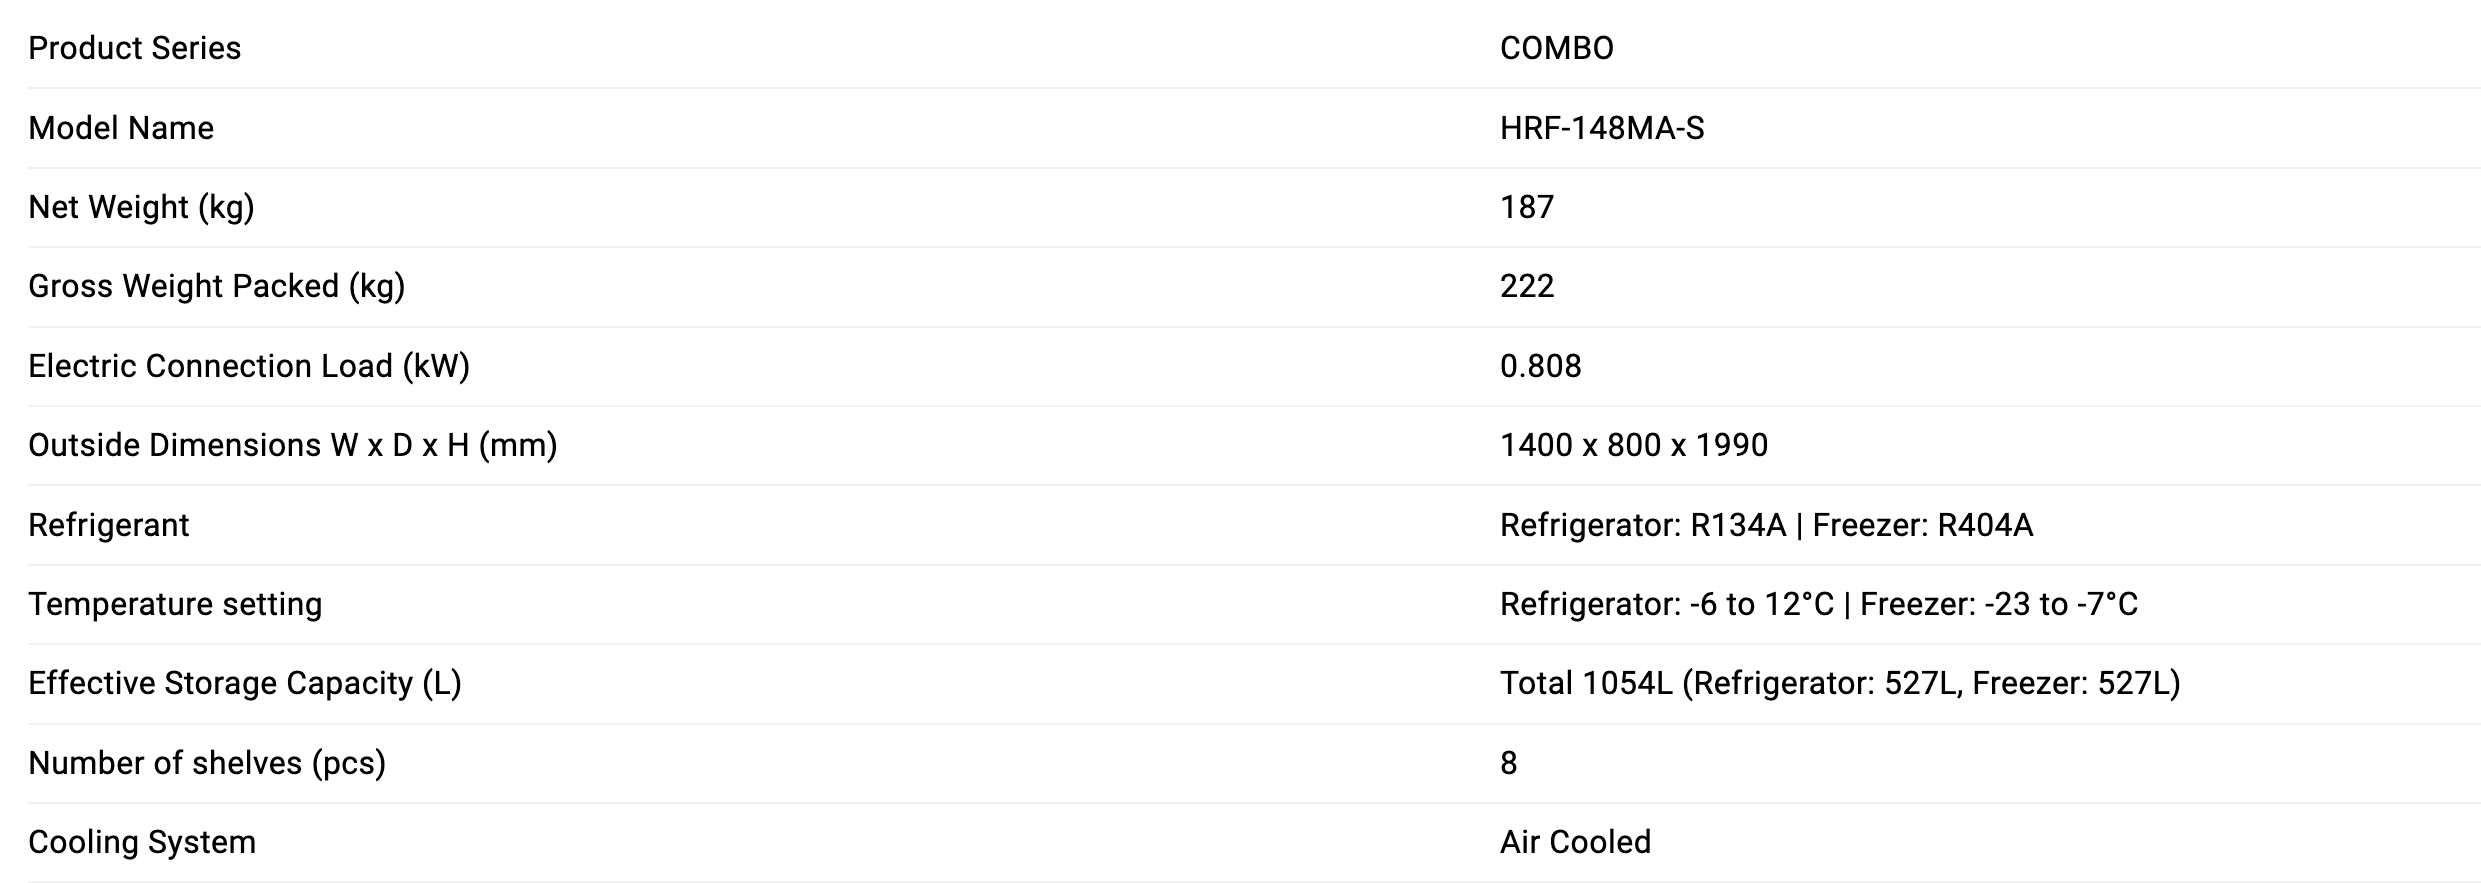Click the Effective Storage Capacity label
The height and width of the screenshot is (883, 2481).
(244, 683)
